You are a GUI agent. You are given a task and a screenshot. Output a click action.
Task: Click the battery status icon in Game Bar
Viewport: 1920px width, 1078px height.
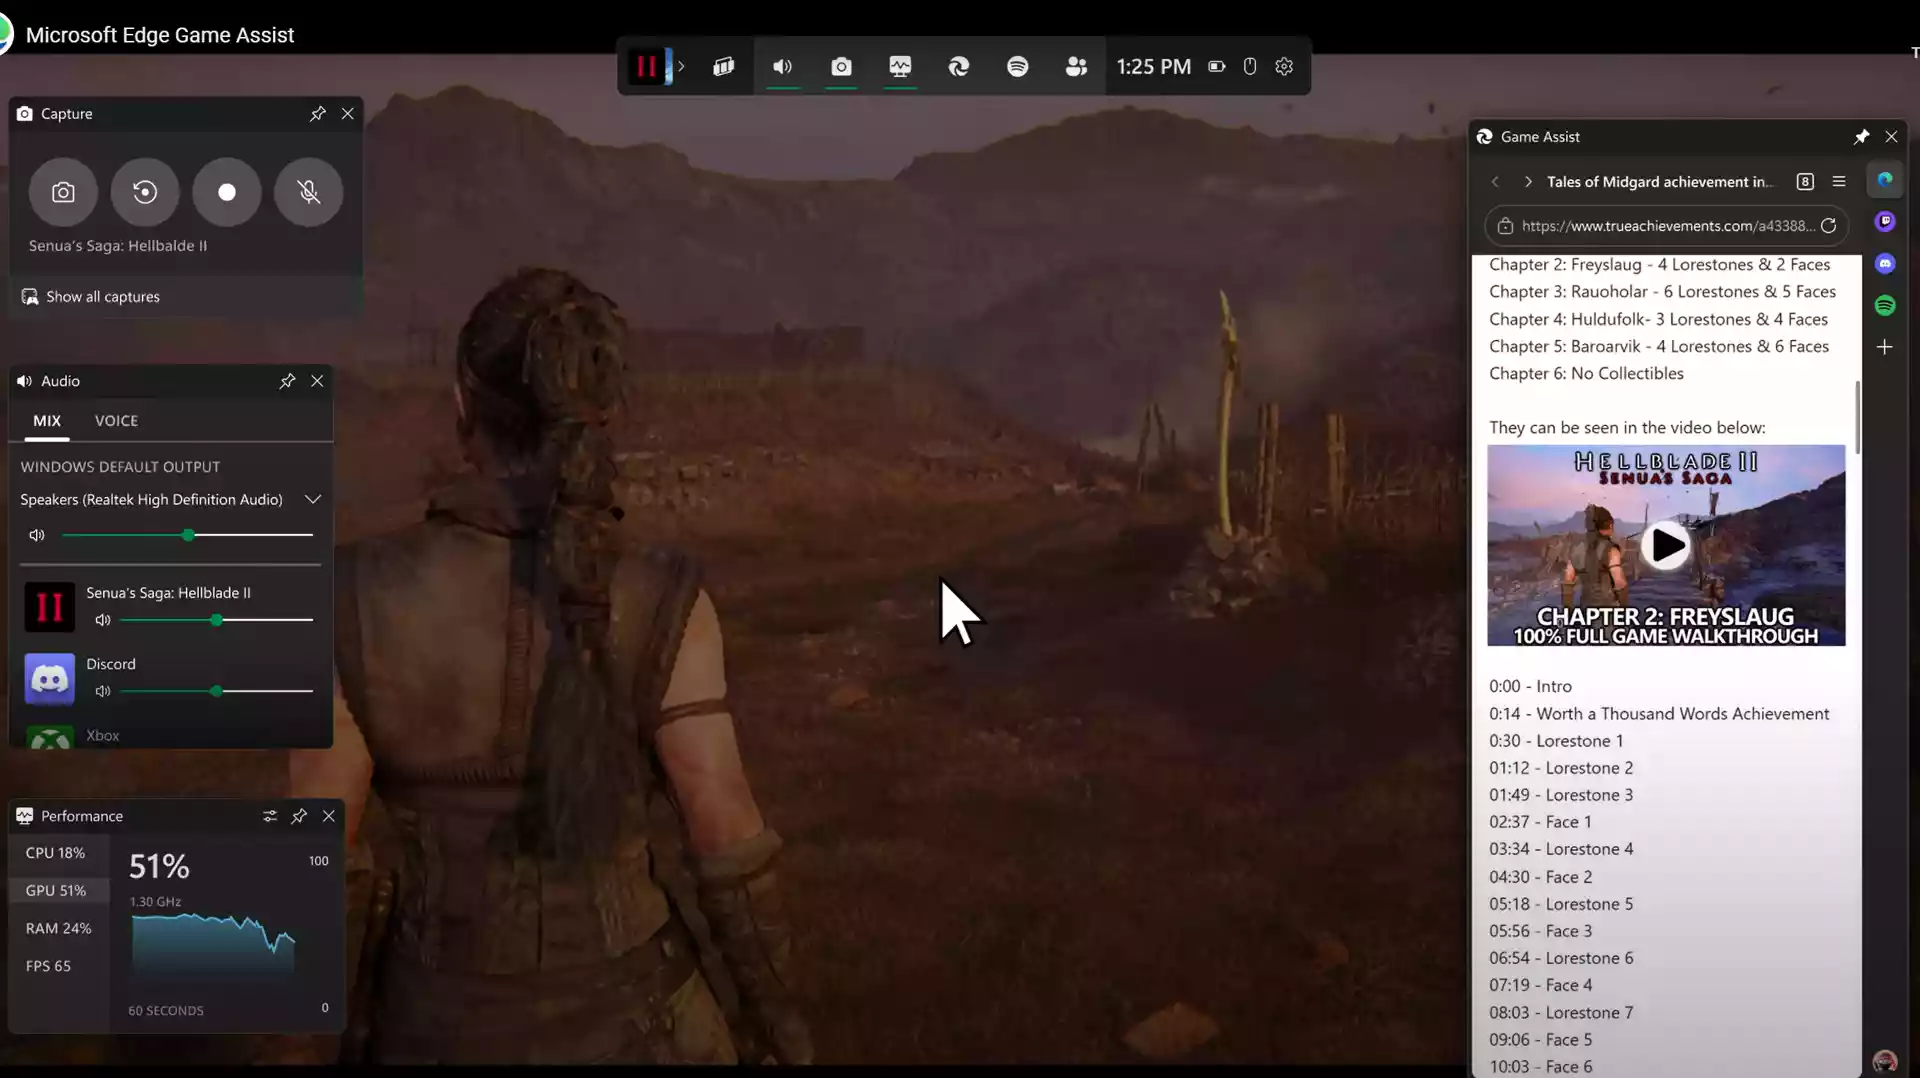1217,67
